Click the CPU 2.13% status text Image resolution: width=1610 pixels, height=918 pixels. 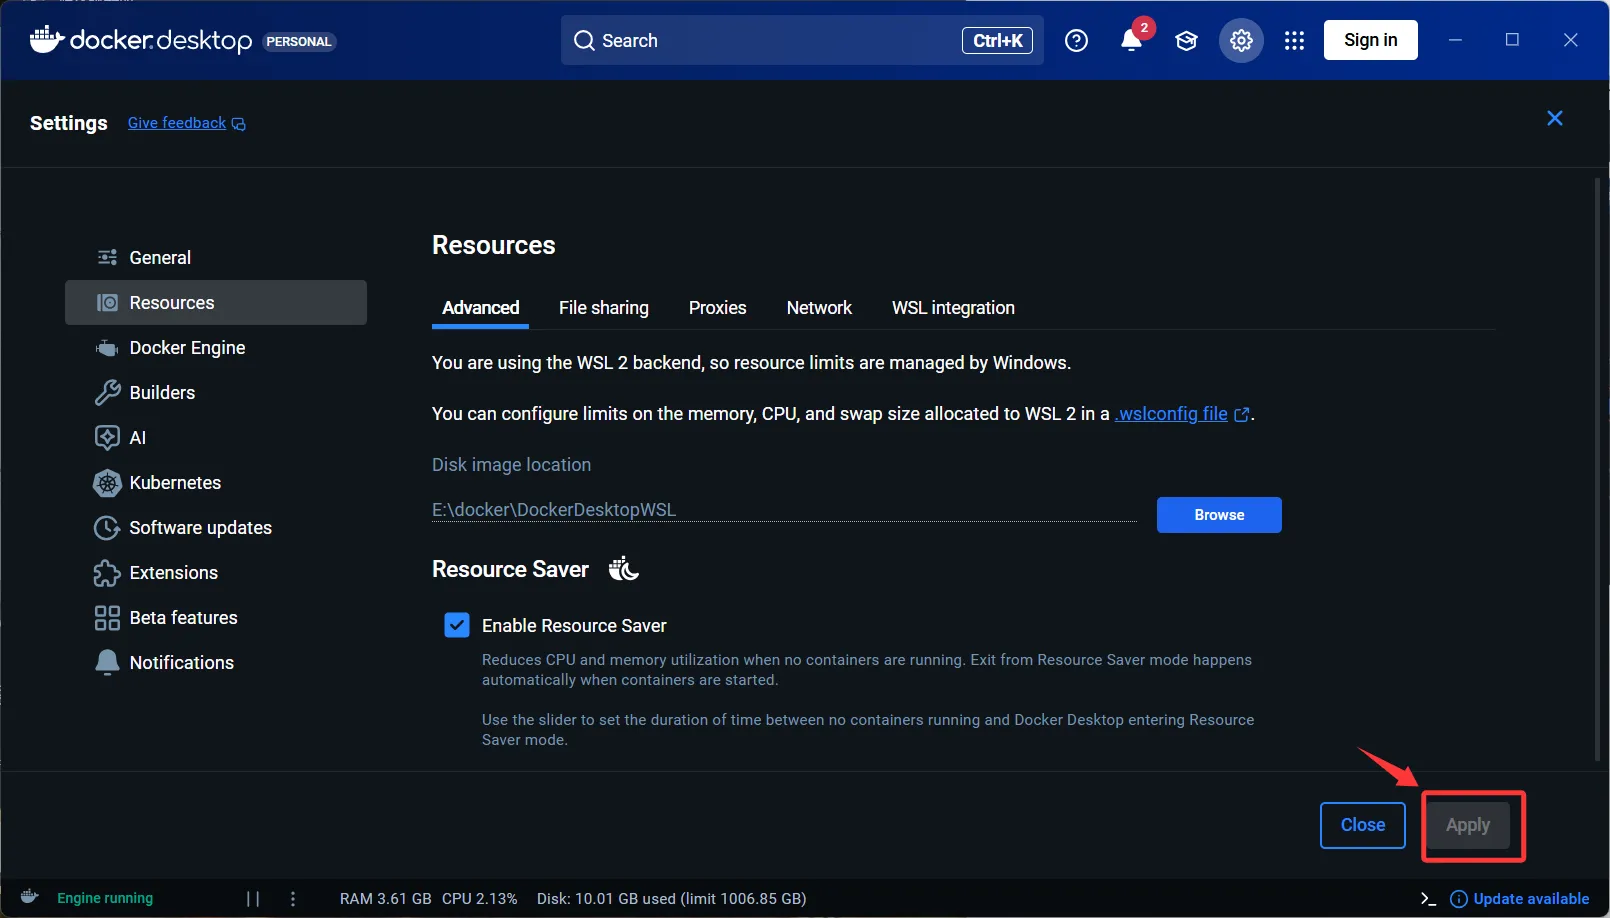point(480,898)
